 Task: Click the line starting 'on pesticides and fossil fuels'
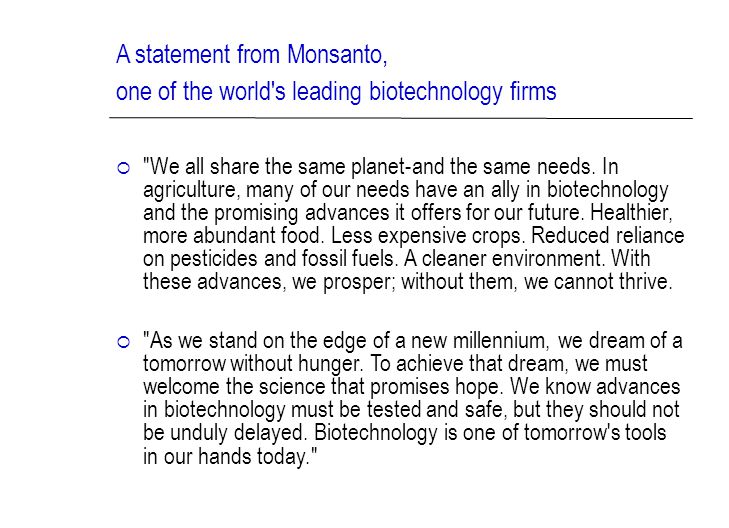397,259
